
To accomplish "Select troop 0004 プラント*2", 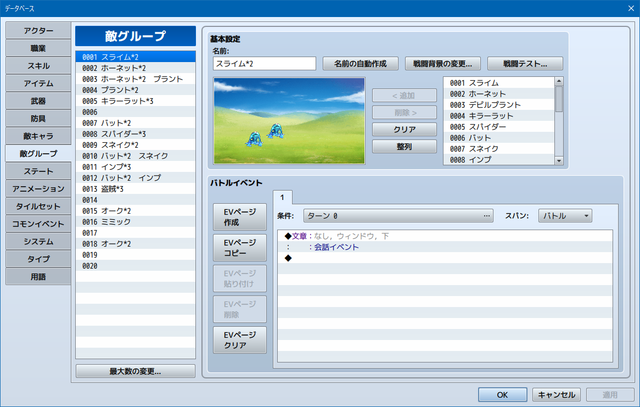I will 136,90.
